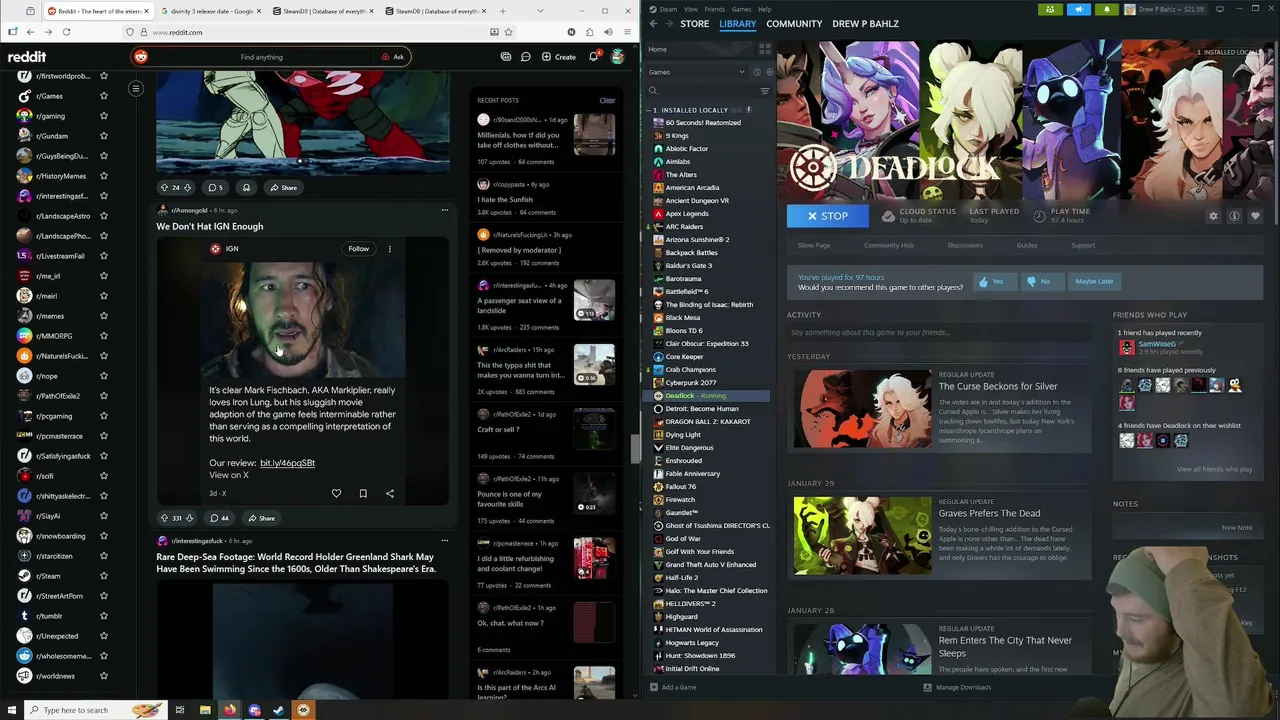Toggle favorite star for r/pcgaming
The width and height of the screenshot is (1280, 720).
point(103,416)
